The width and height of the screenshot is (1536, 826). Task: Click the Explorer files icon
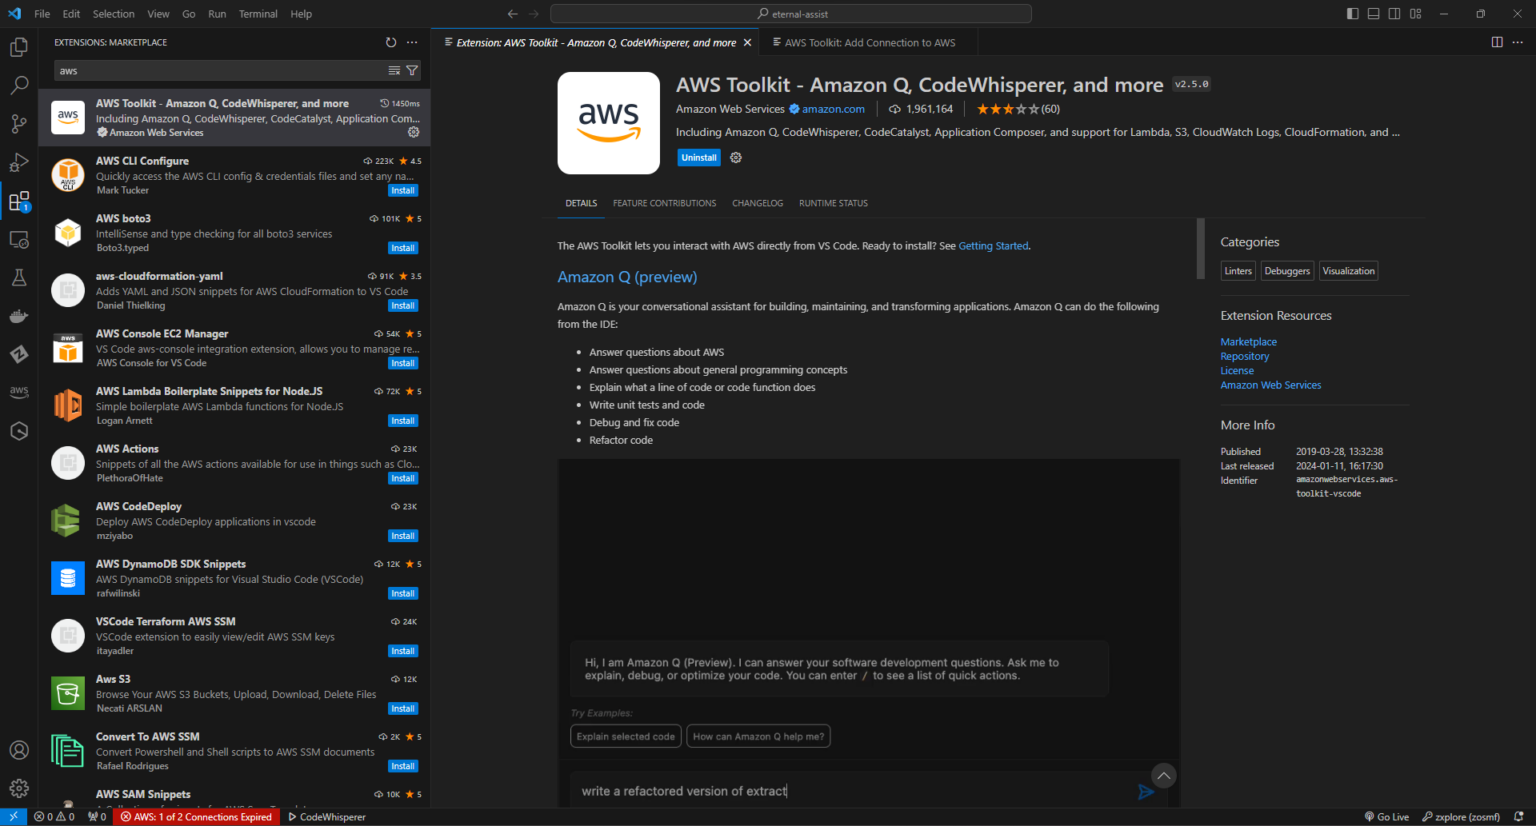click(x=18, y=46)
